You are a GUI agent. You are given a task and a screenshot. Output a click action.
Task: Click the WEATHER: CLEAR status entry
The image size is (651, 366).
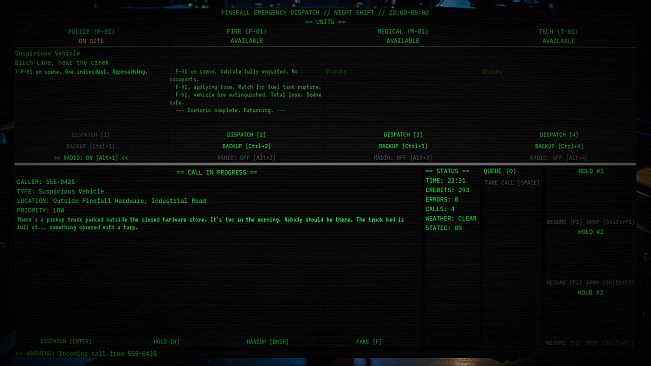(451, 219)
